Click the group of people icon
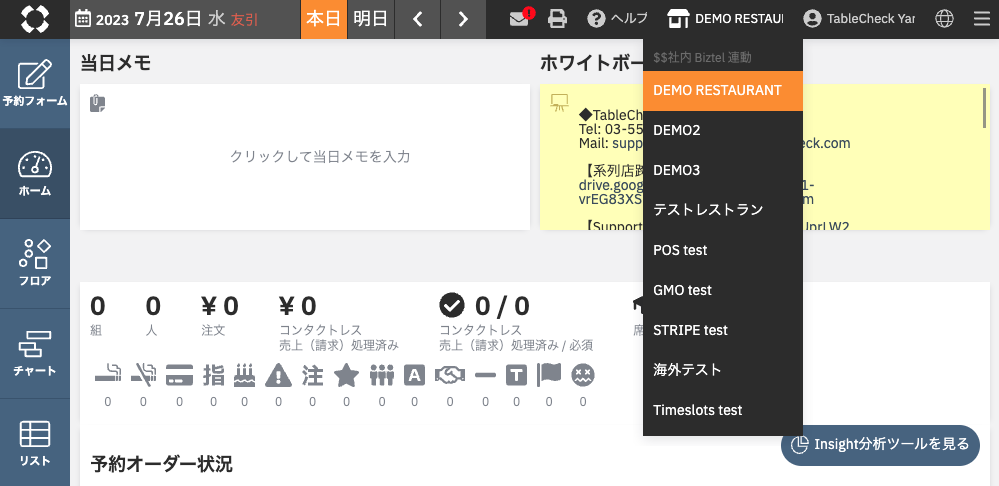The width and height of the screenshot is (999, 486). pyautogui.click(x=382, y=376)
